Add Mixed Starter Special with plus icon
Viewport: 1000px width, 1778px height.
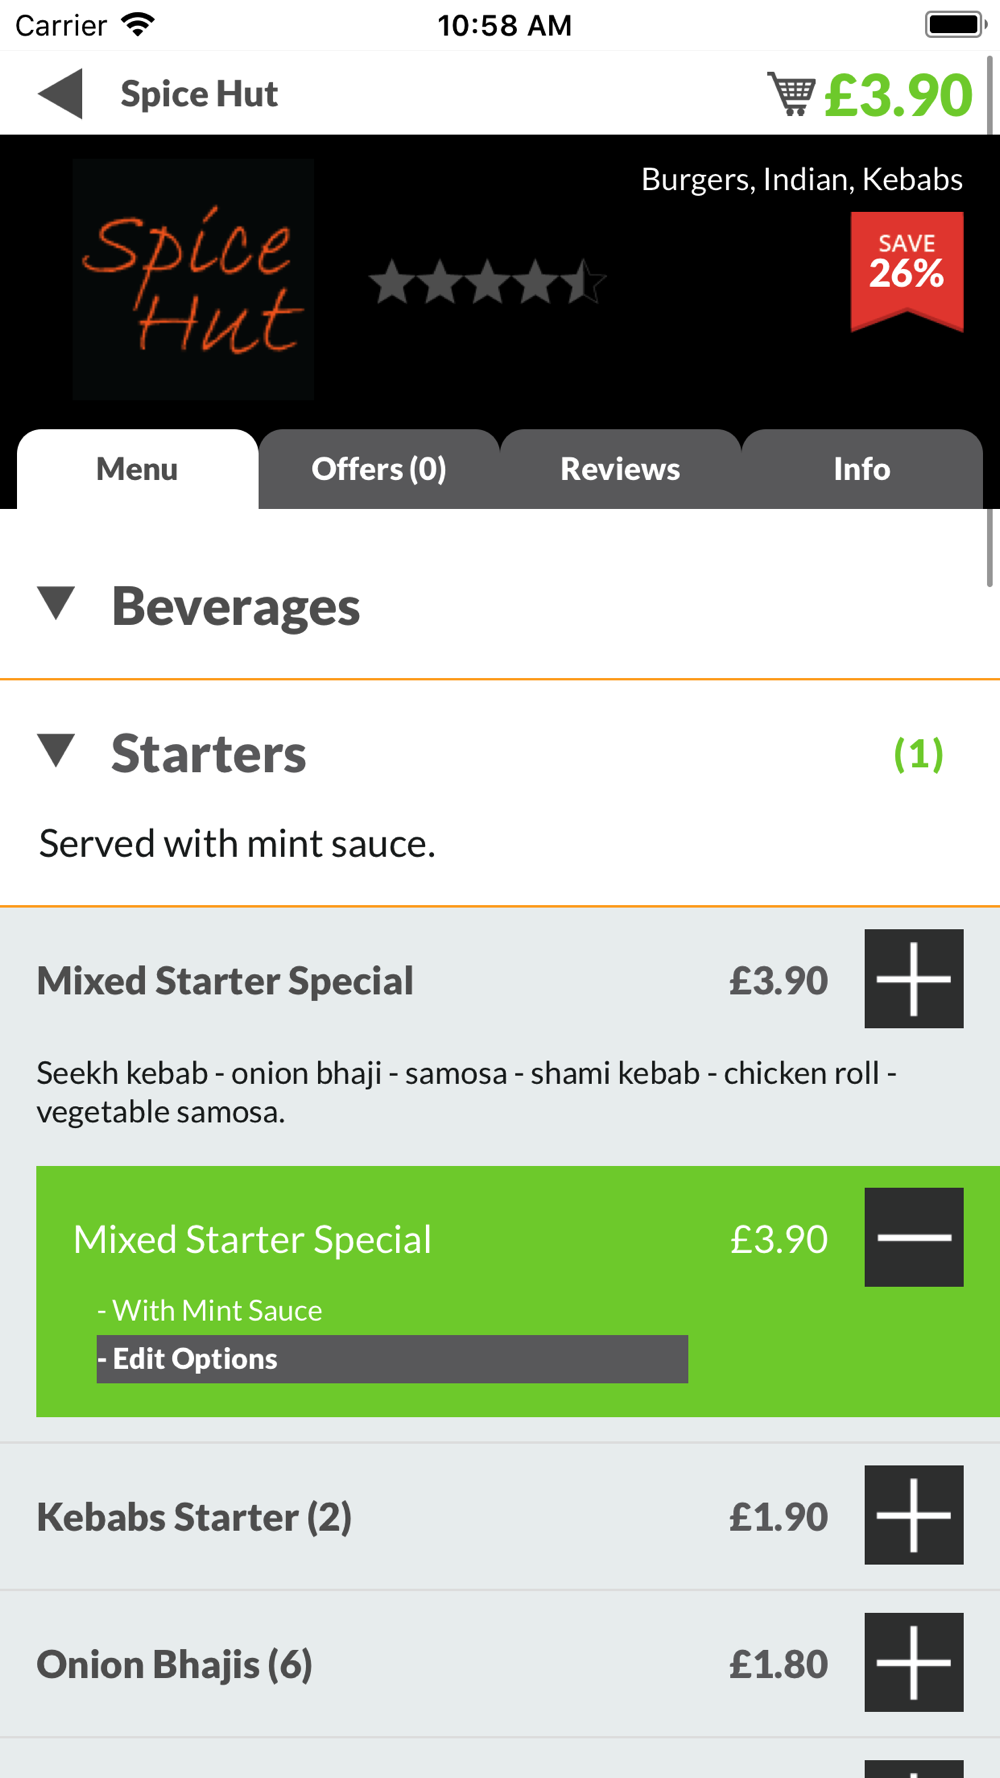(914, 979)
